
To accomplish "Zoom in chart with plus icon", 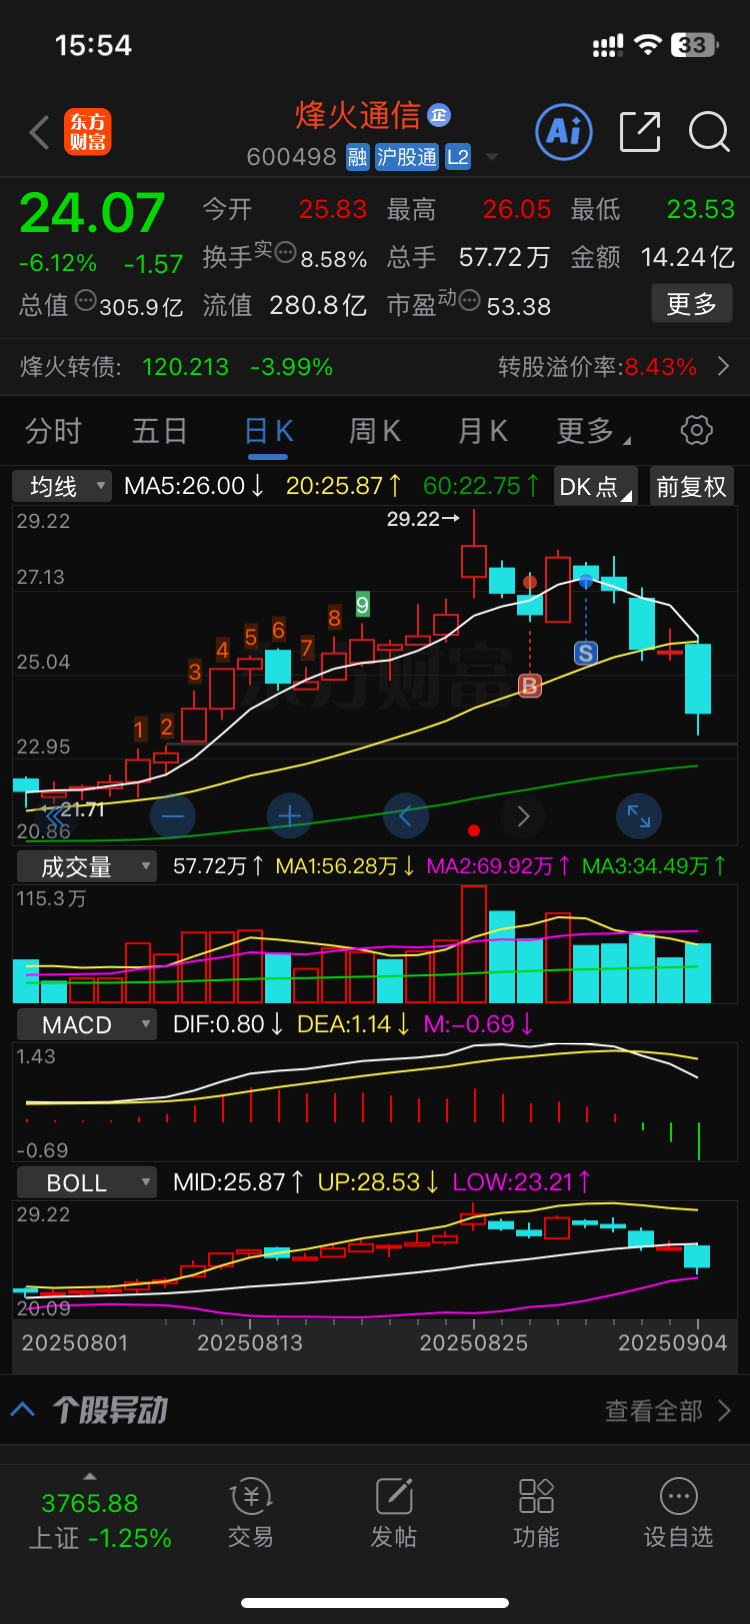I will pos(290,816).
